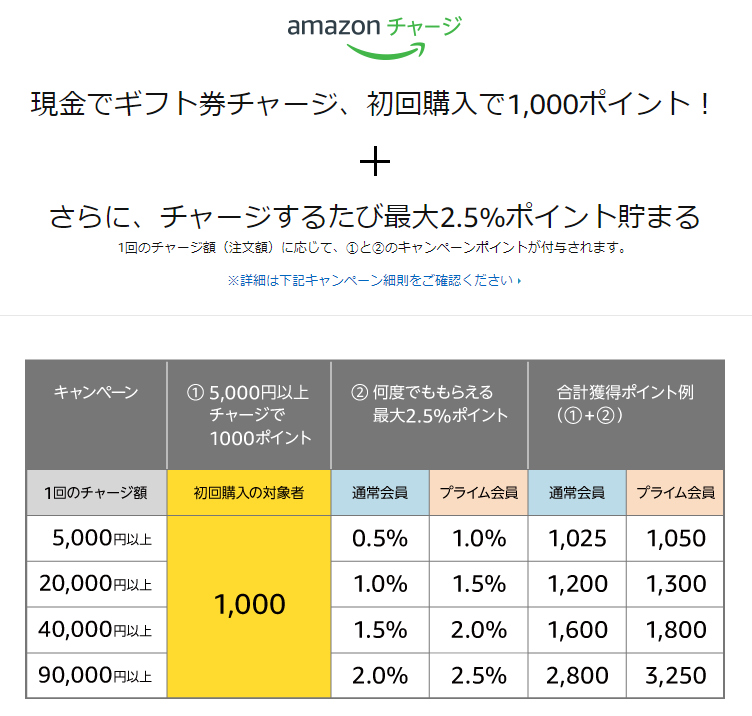
Task: Select the 1回のチャージ額 column header
Action: [96, 492]
